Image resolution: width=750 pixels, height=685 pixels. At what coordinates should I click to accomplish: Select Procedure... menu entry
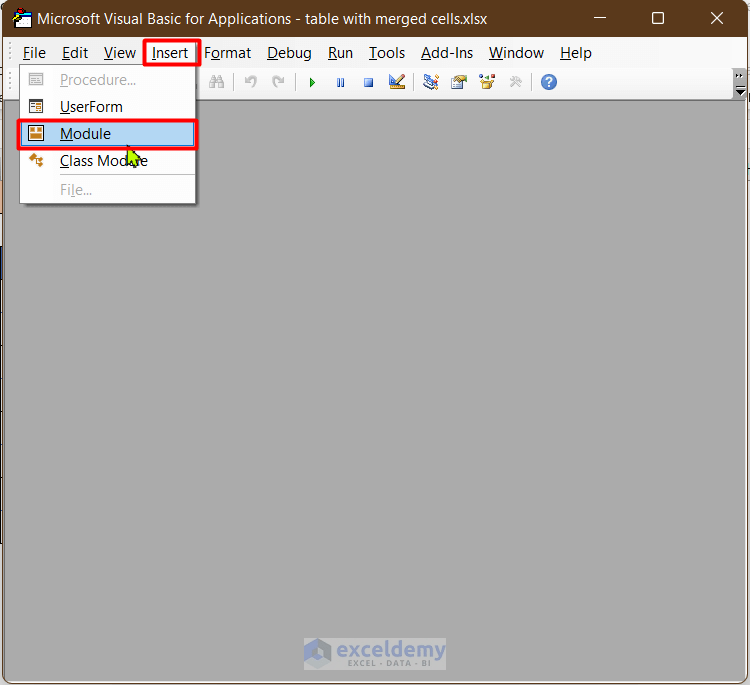[x=107, y=80]
